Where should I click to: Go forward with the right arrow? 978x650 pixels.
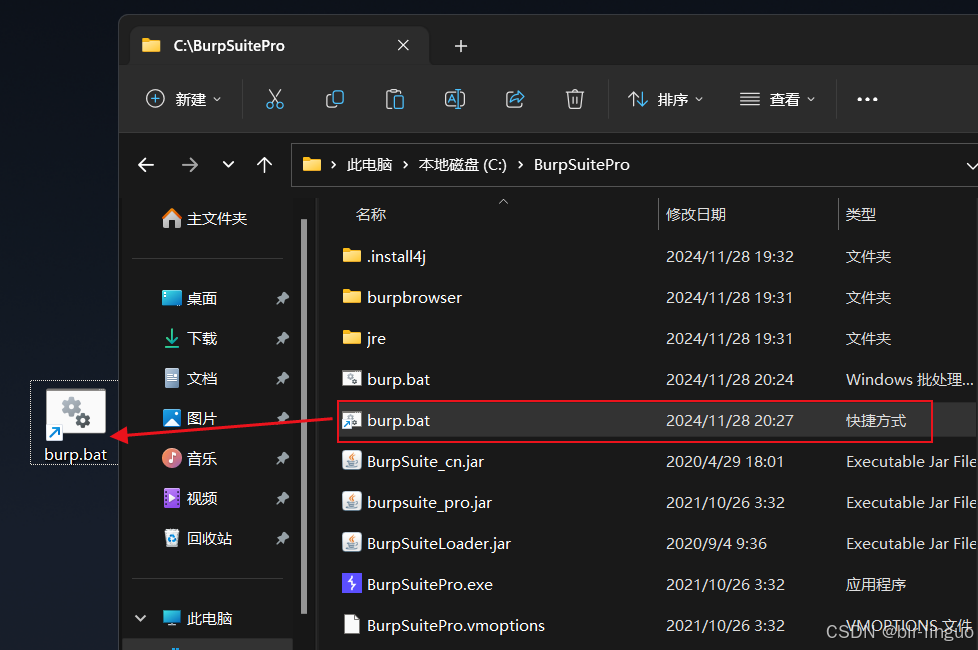(x=190, y=165)
